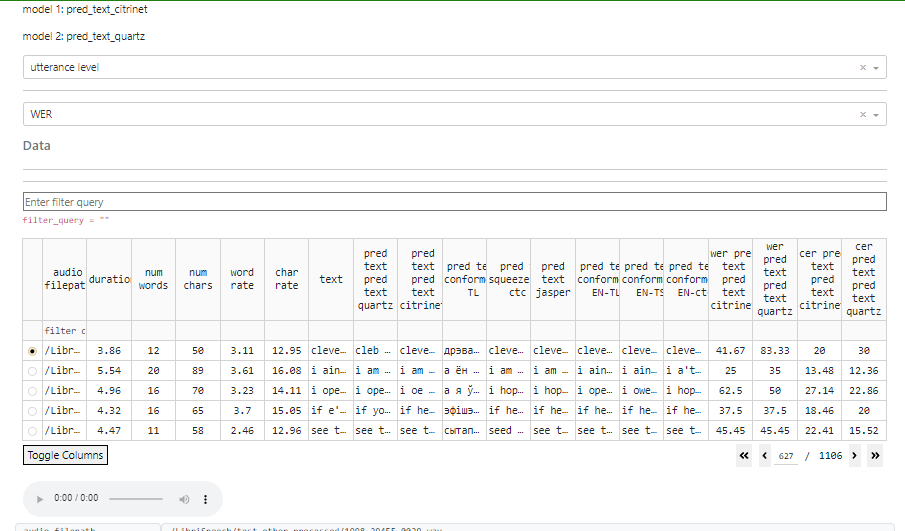Click the word rate column header

coord(242,279)
